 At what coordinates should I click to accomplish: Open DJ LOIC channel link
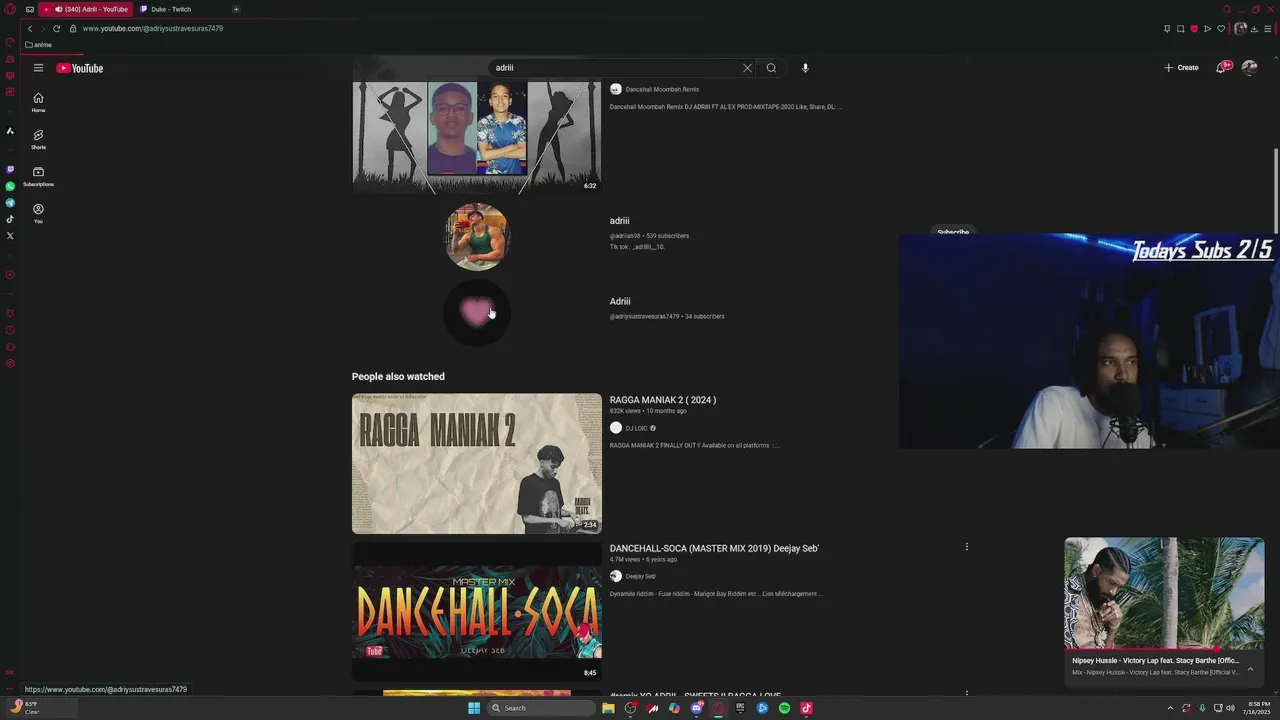click(x=636, y=428)
